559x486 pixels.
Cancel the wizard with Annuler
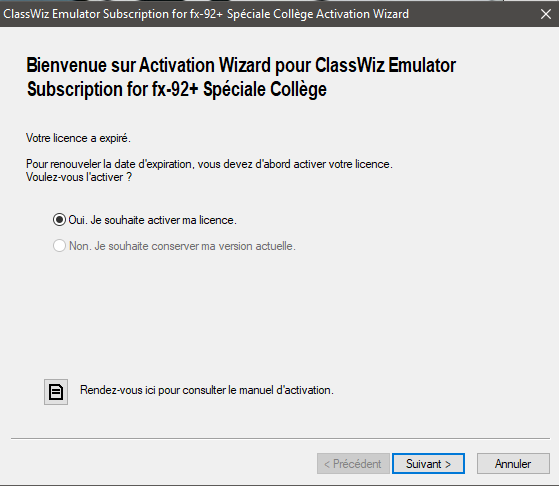coord(513,464)
